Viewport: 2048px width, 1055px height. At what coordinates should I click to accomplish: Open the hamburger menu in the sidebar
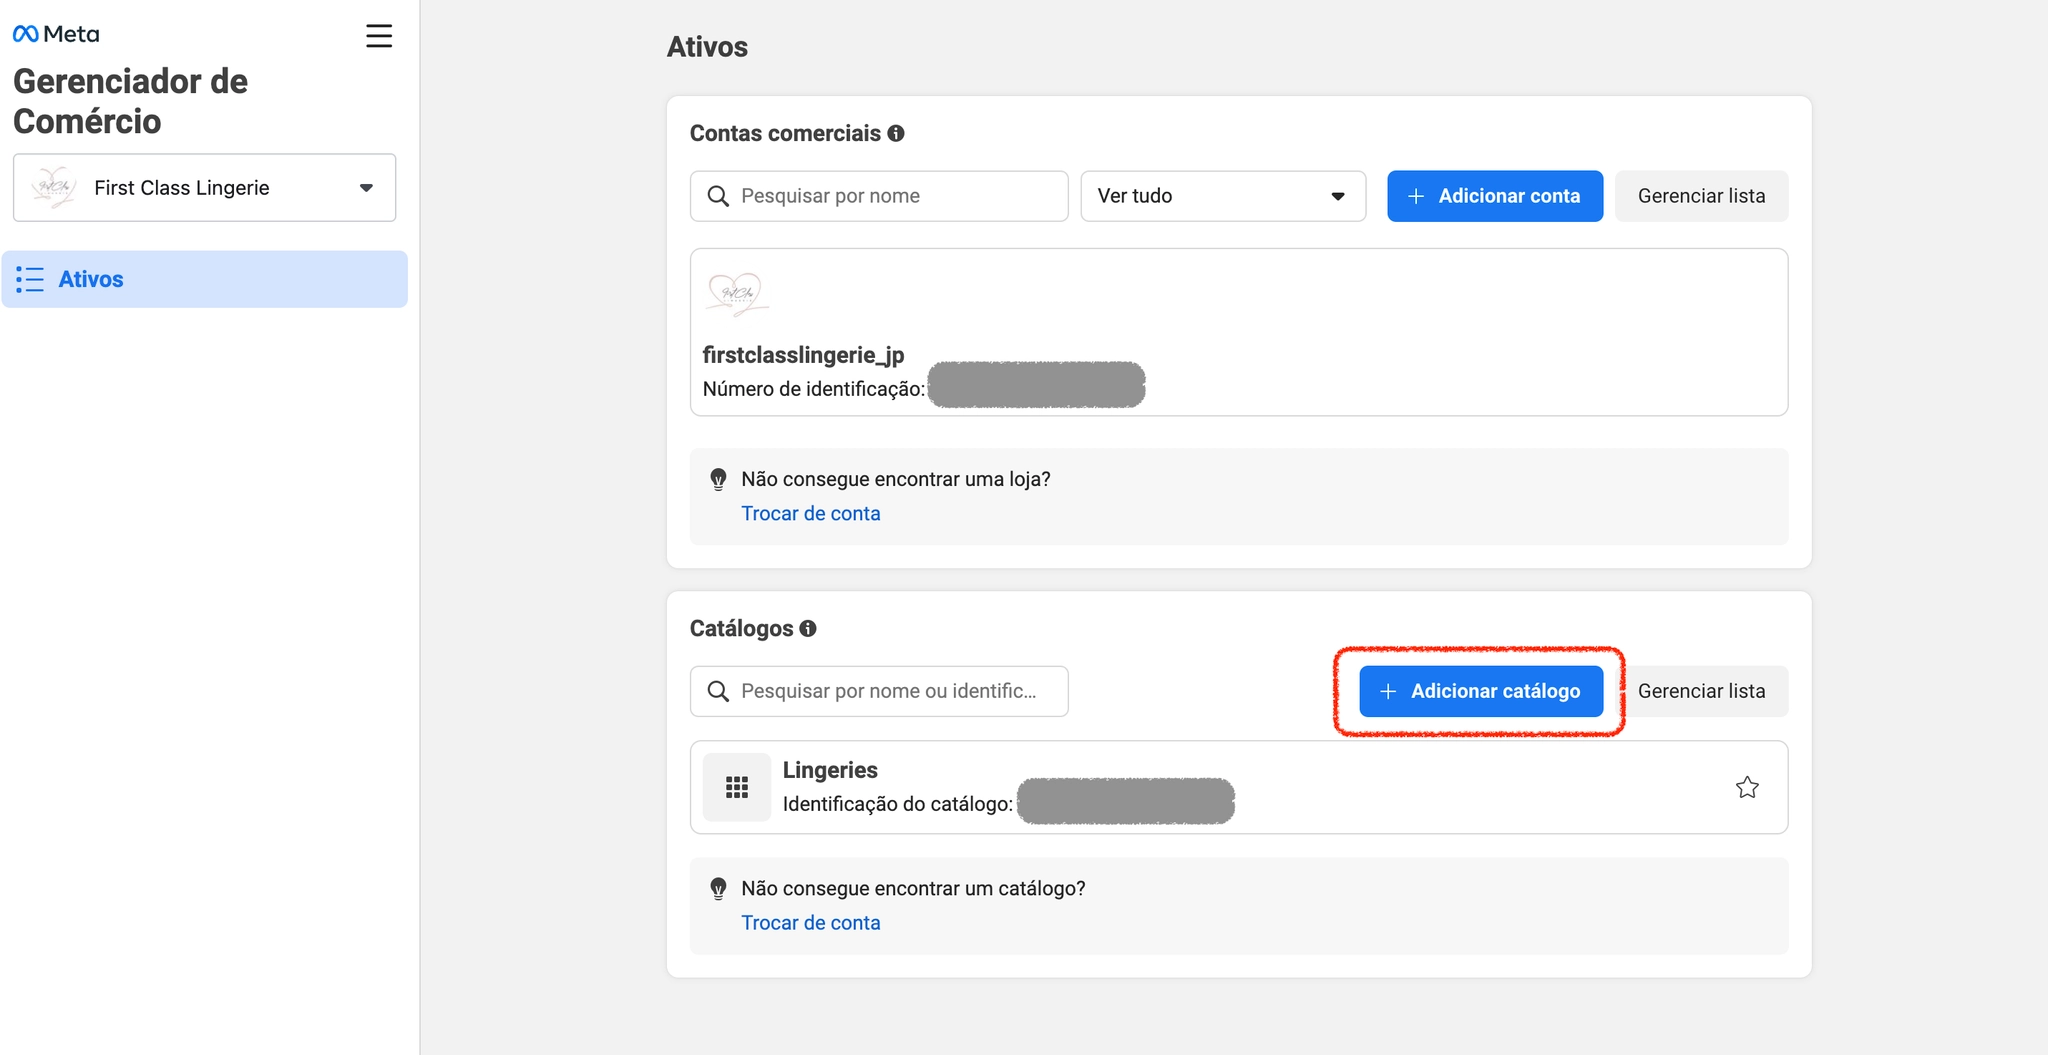tap(379, 36)
